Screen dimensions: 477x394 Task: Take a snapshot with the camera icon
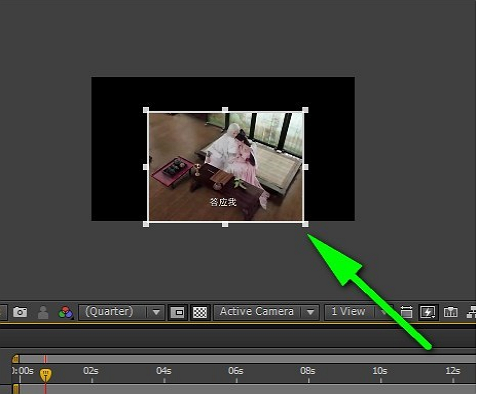pyautogui.click(x=20, y=312)
